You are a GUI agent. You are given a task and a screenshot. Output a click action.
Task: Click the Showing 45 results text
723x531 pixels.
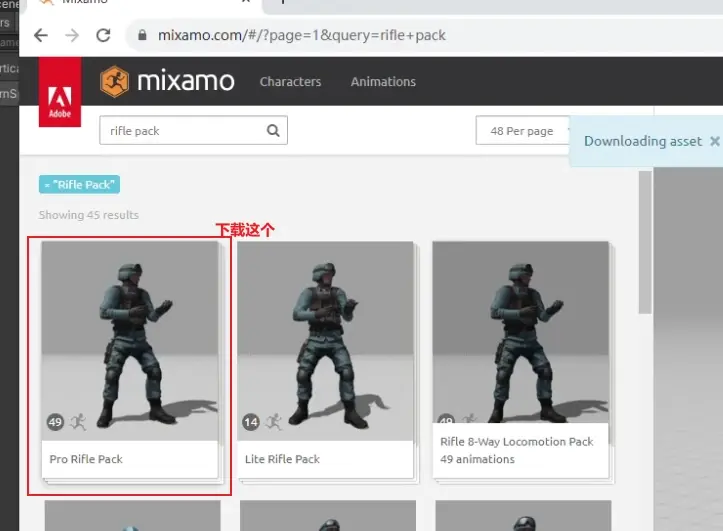click(x=89, y=215)
